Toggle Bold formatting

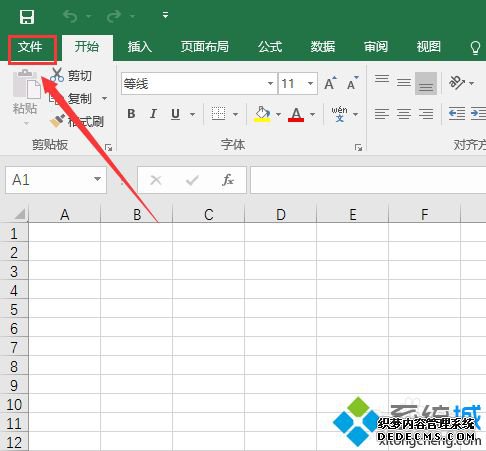(131, 114)
